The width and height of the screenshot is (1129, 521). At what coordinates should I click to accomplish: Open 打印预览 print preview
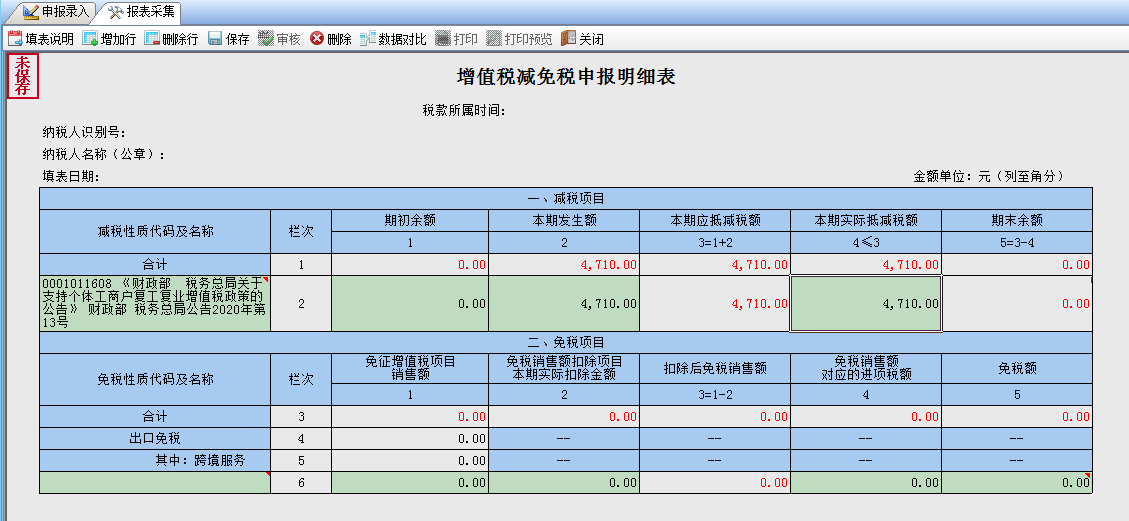point(519,39)
